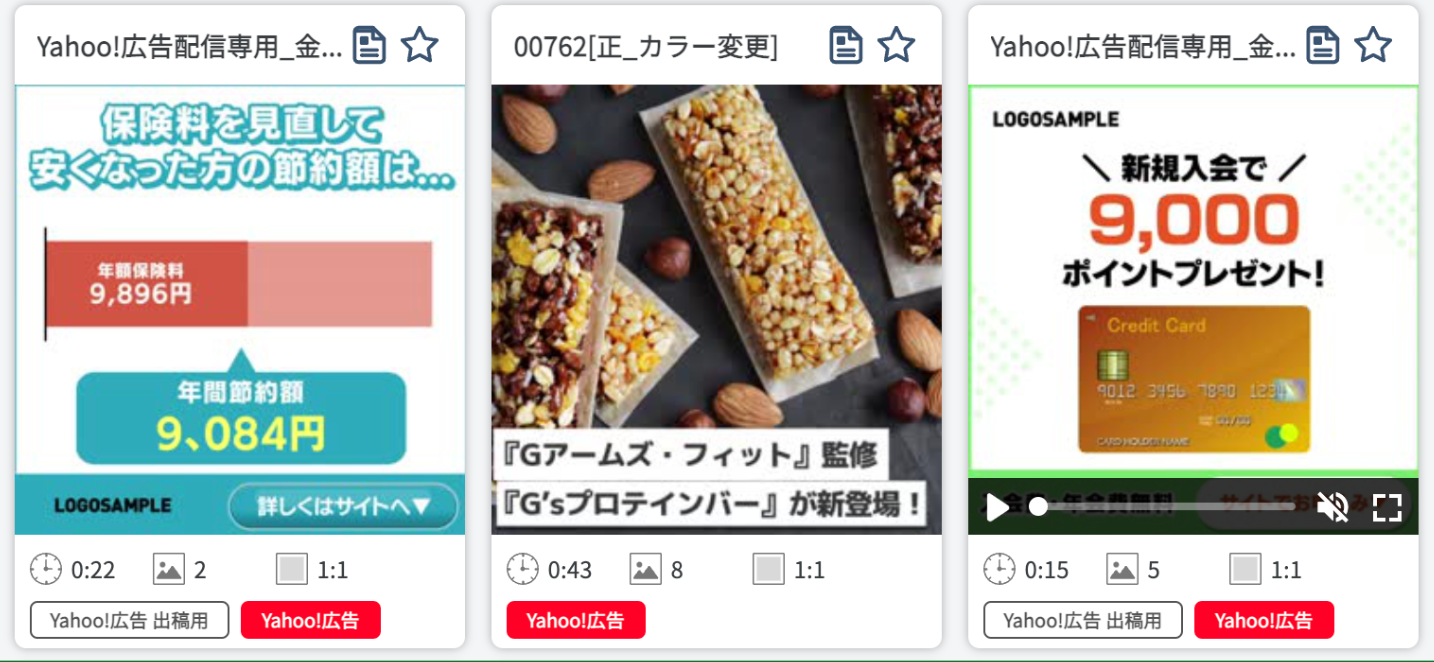Image resolution: width=1434 pixels, height=662 pixels.
Task: Favorite the insurance savings ad with star
Action: [x=420, y=45]
